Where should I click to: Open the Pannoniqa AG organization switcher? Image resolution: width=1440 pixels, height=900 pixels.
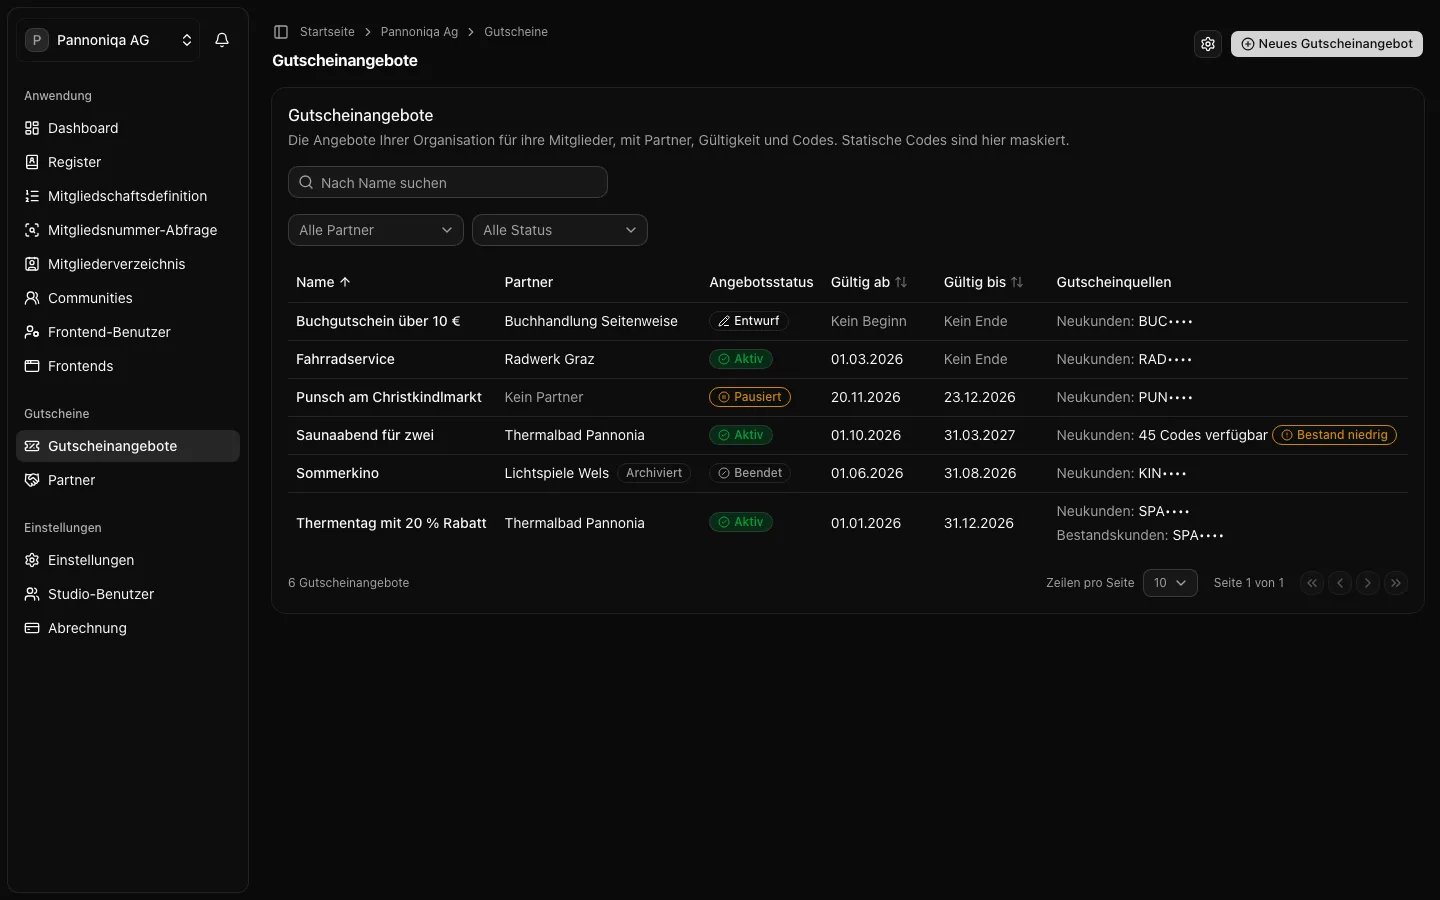pyautogui.click(x=108, y=40)
